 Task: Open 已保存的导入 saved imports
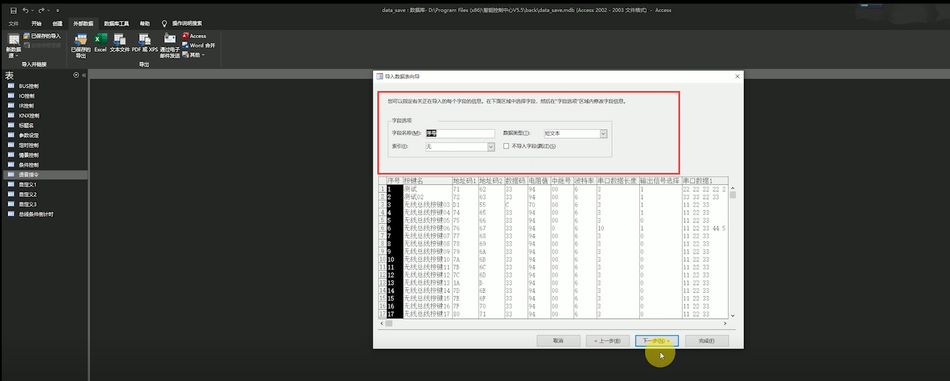[x=42, y=36]
